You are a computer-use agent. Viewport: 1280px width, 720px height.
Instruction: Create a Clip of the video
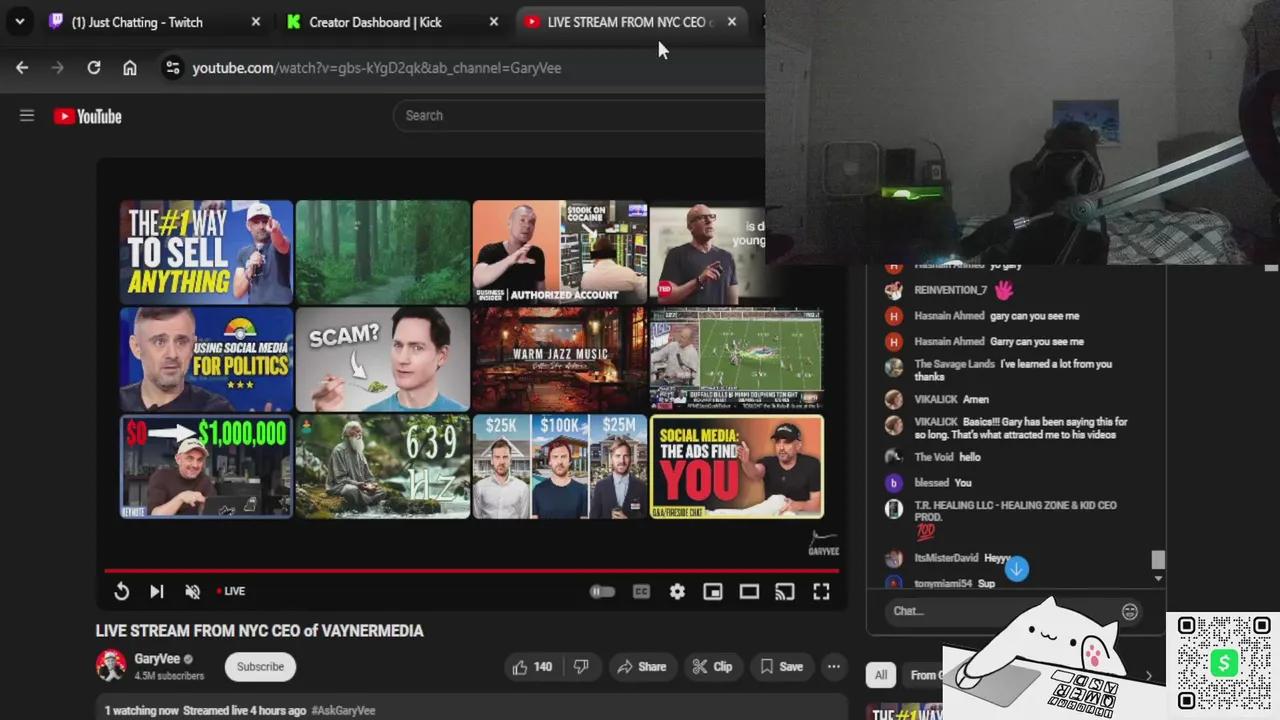point(713,666)
